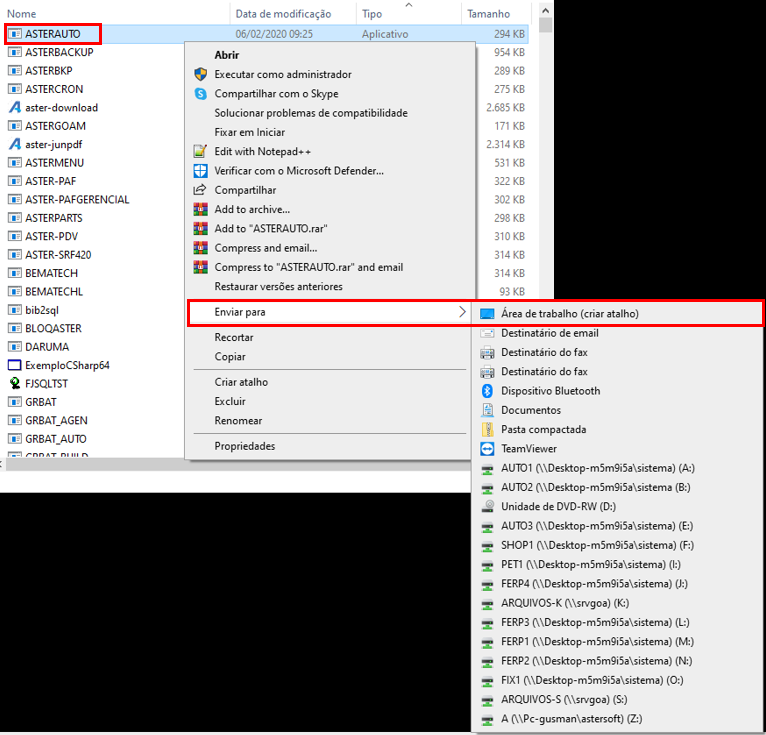Screen dimensions: 766x735
Task: Click the desktop icon beside Área de trabalho
Action: point(487,314)
